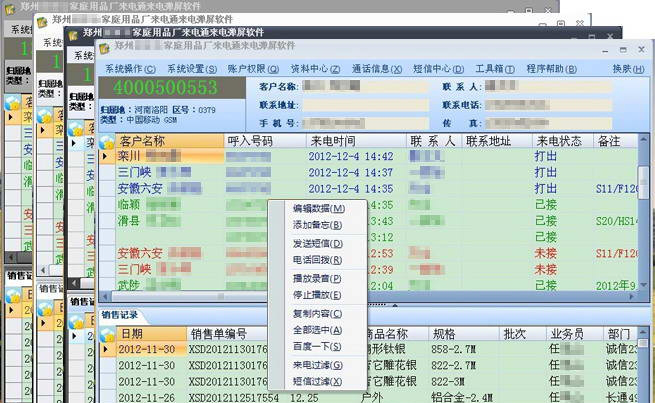Open 通话信息(X) menu
This screenshot has width=655, height=419.
click(x=377, y=69)
